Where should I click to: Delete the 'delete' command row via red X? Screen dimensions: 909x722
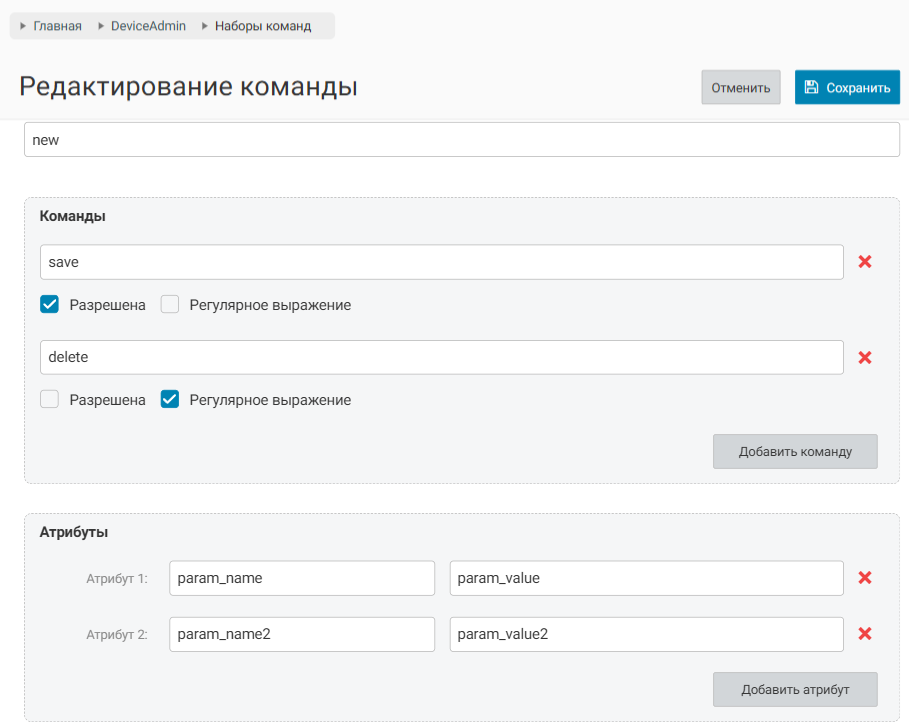[x=865, y=357]
